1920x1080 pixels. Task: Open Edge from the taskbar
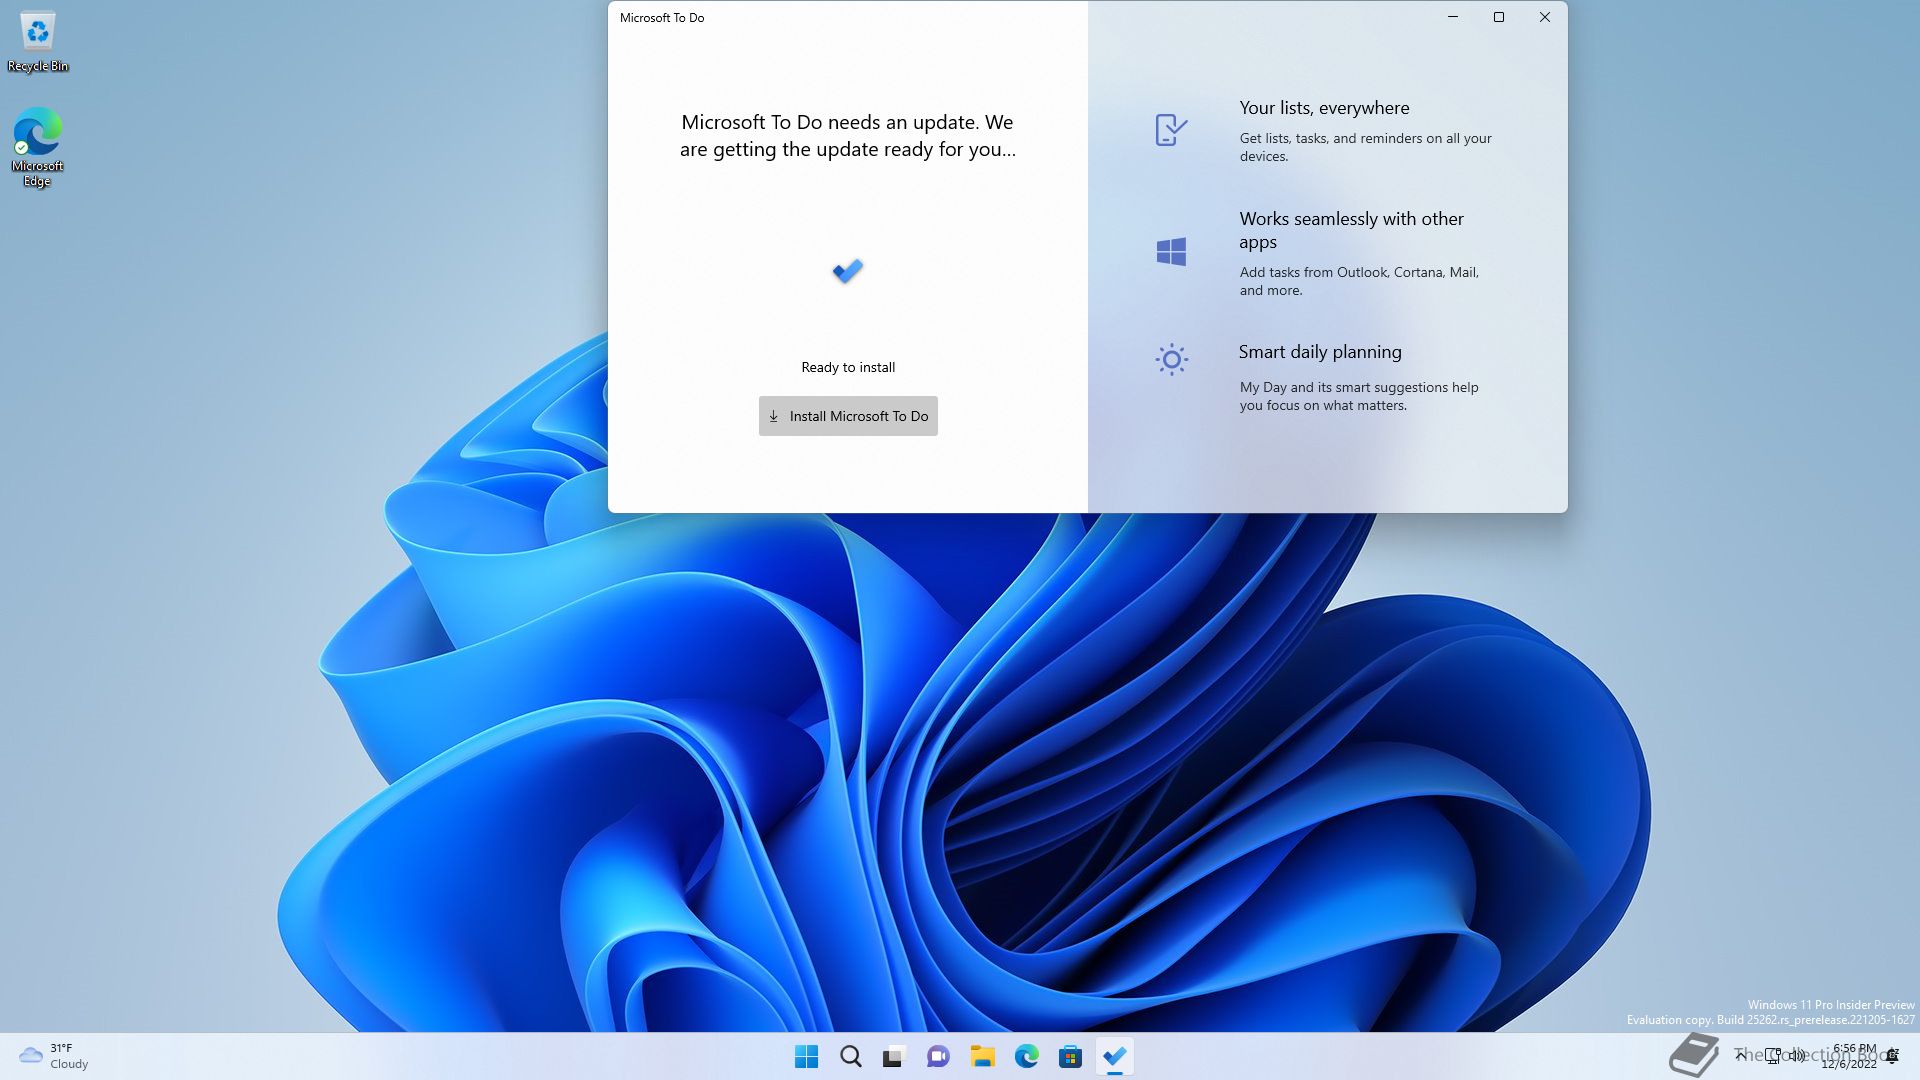point(1026,1057)
